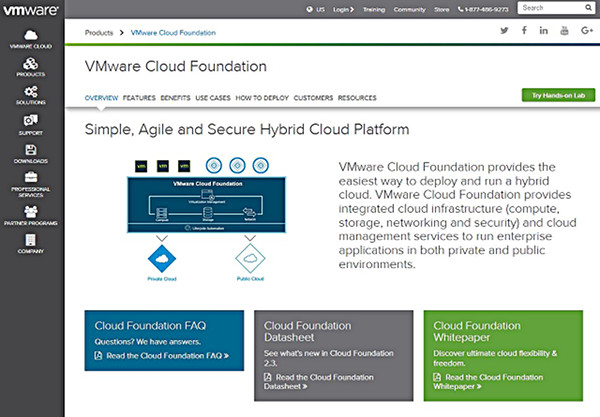Screen dimensions: 600x417
Task: Share on Twitter icon
Action: pos(504,31)
